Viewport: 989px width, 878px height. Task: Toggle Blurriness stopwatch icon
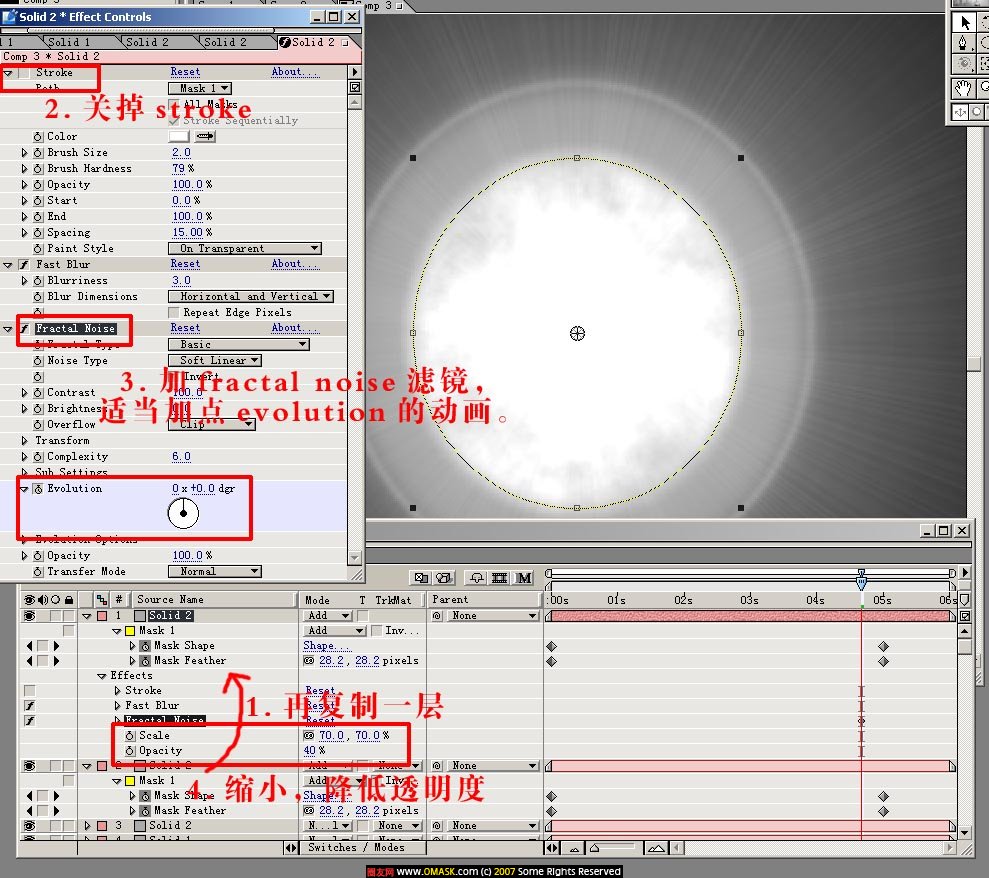coord(38,281)
